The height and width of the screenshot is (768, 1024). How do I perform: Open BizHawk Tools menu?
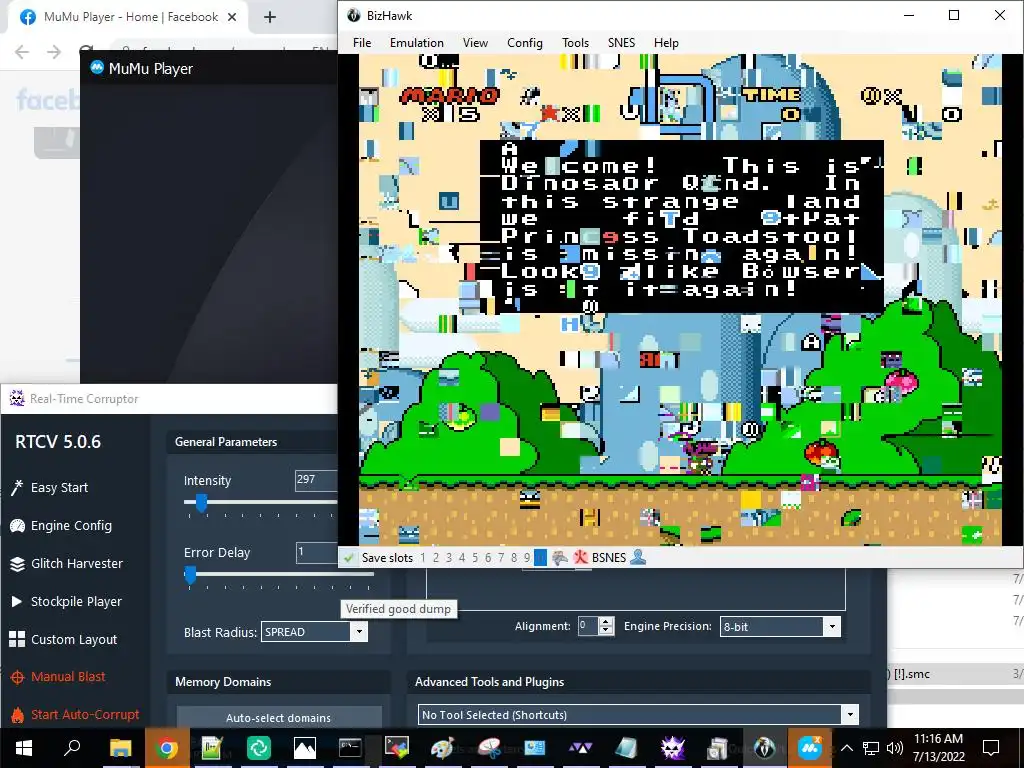pos(575,42)
